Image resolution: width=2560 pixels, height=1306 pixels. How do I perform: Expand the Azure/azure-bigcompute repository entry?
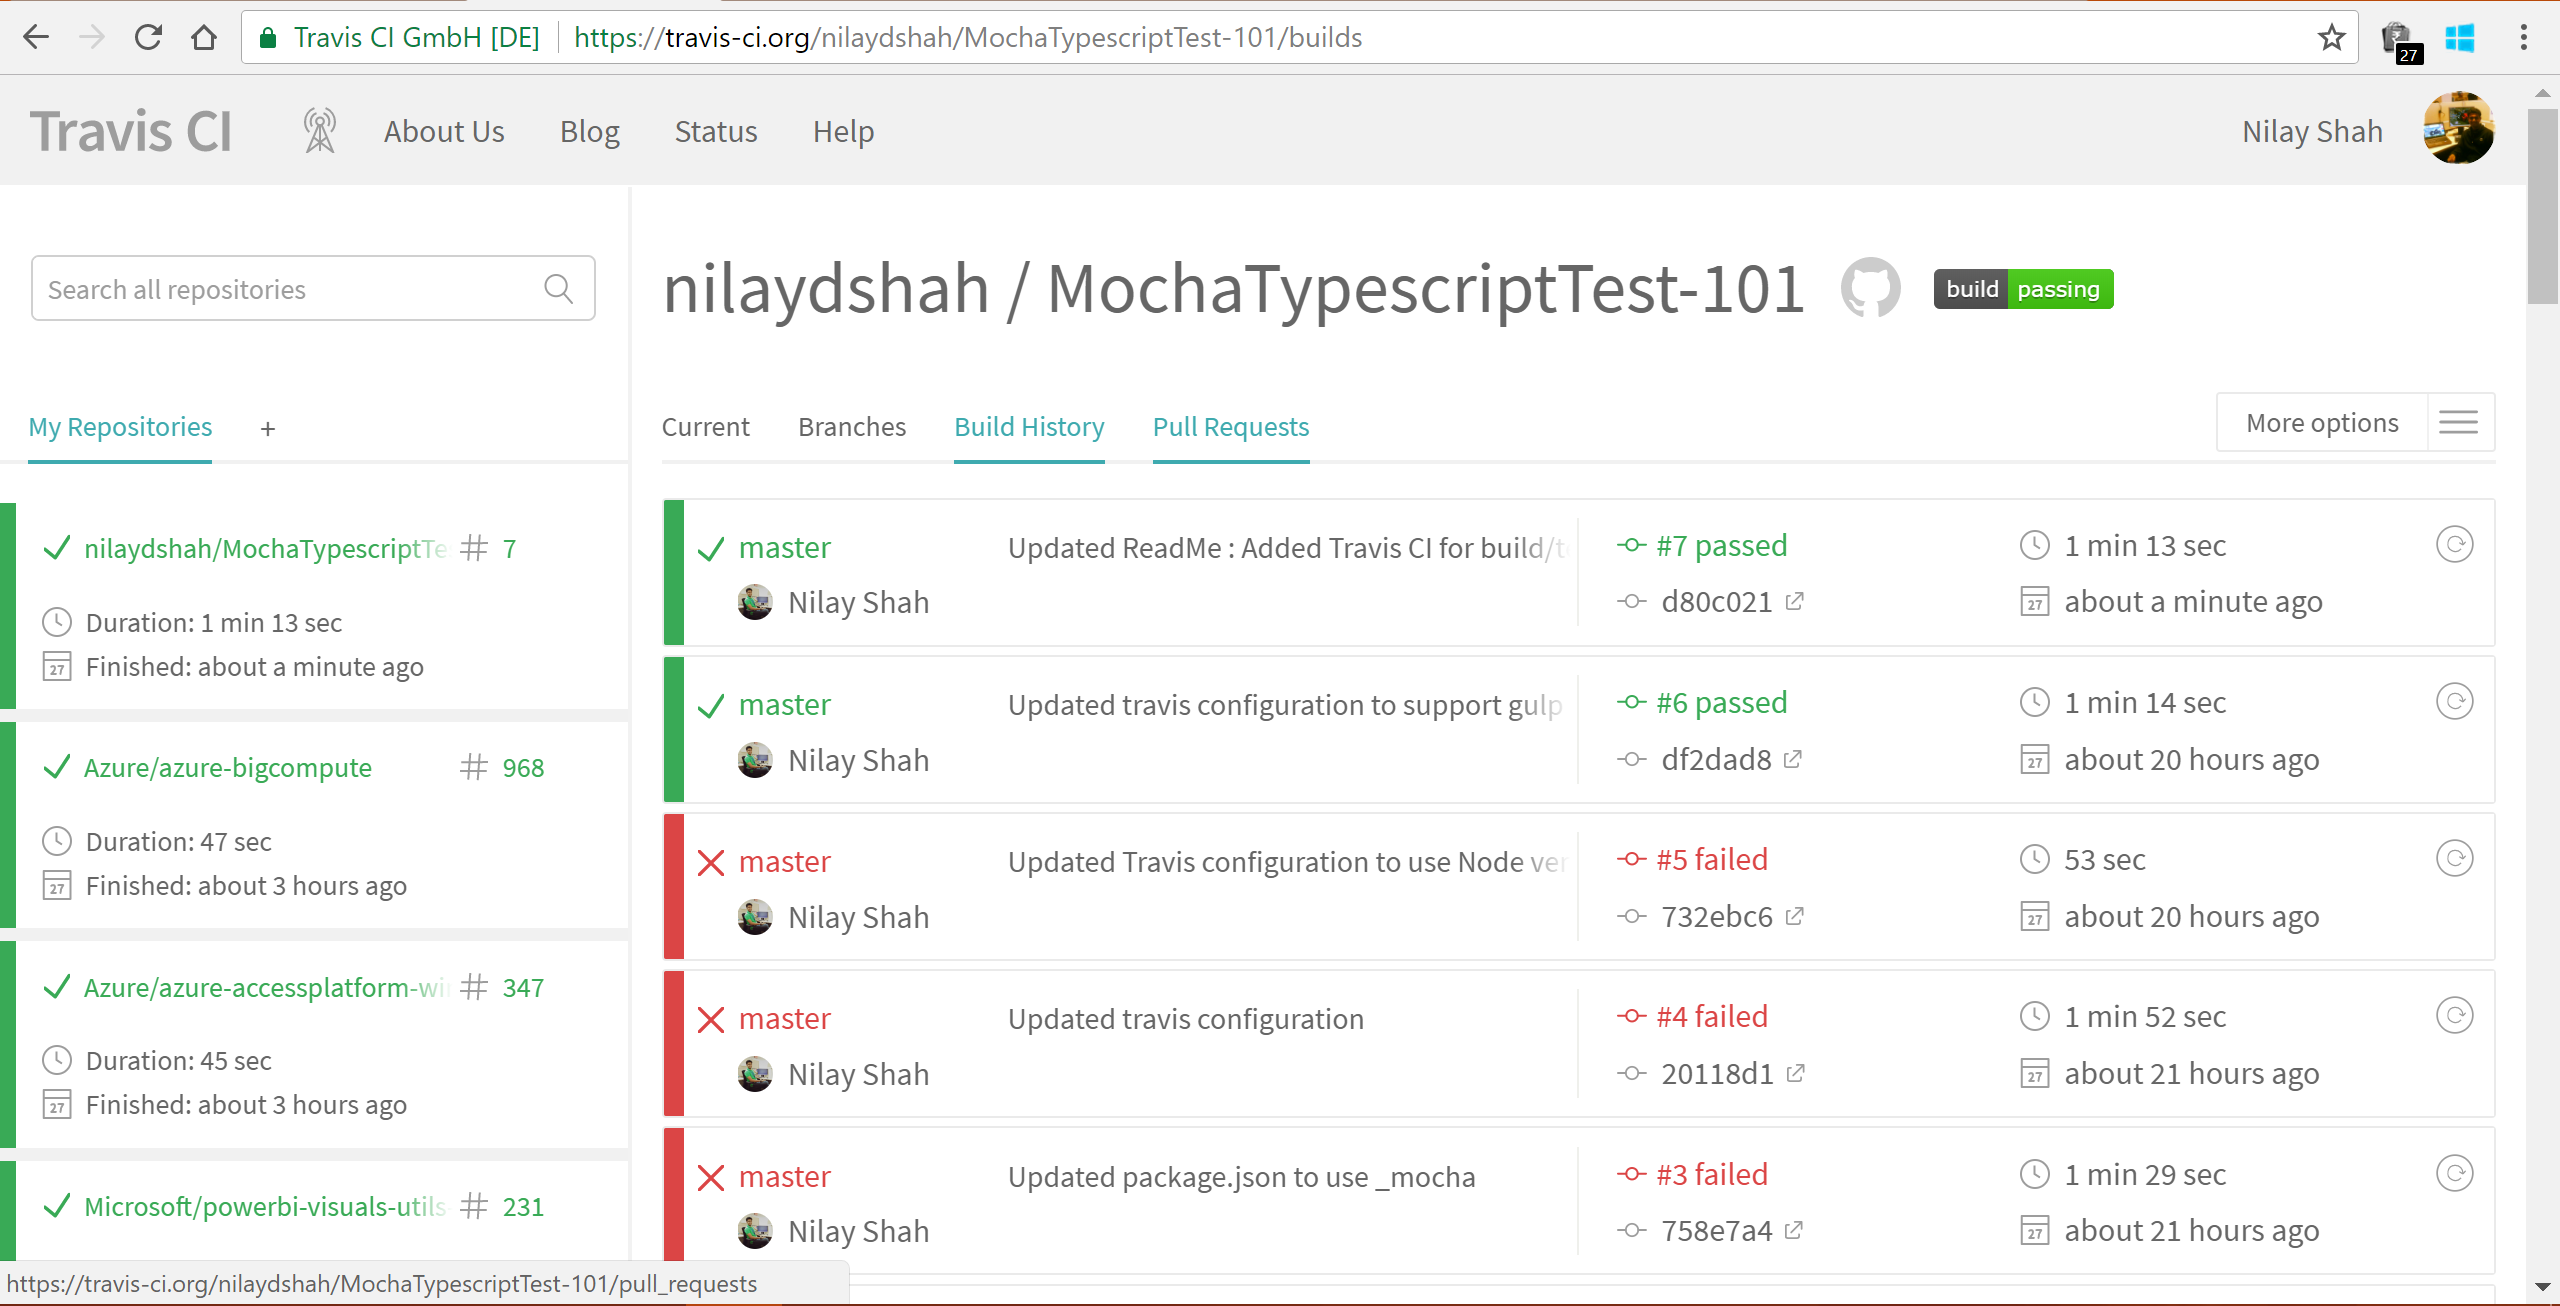[228, 766]
